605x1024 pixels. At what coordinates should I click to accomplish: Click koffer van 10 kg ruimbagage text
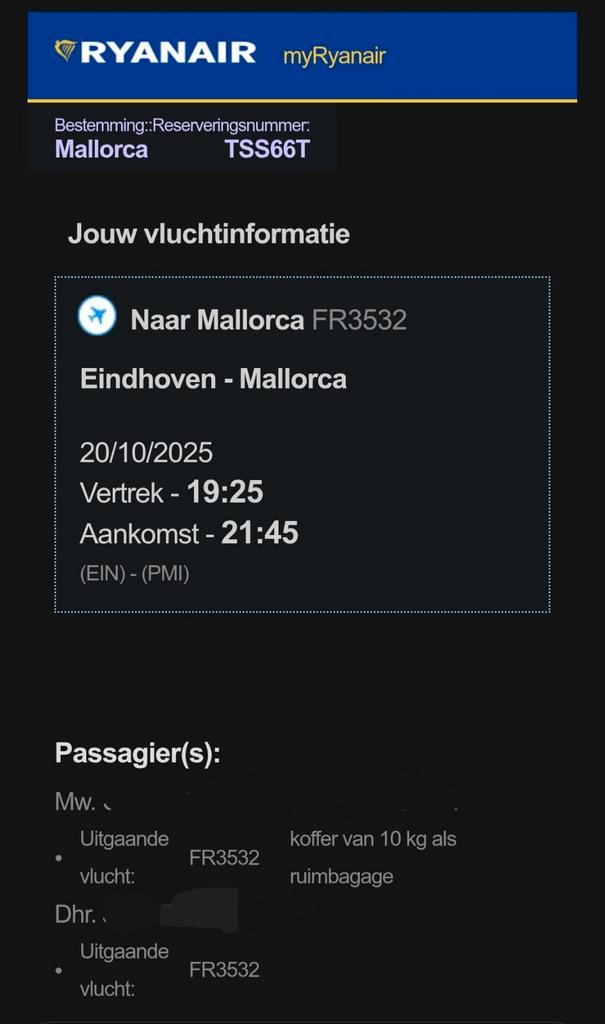[x=372, y=857]
